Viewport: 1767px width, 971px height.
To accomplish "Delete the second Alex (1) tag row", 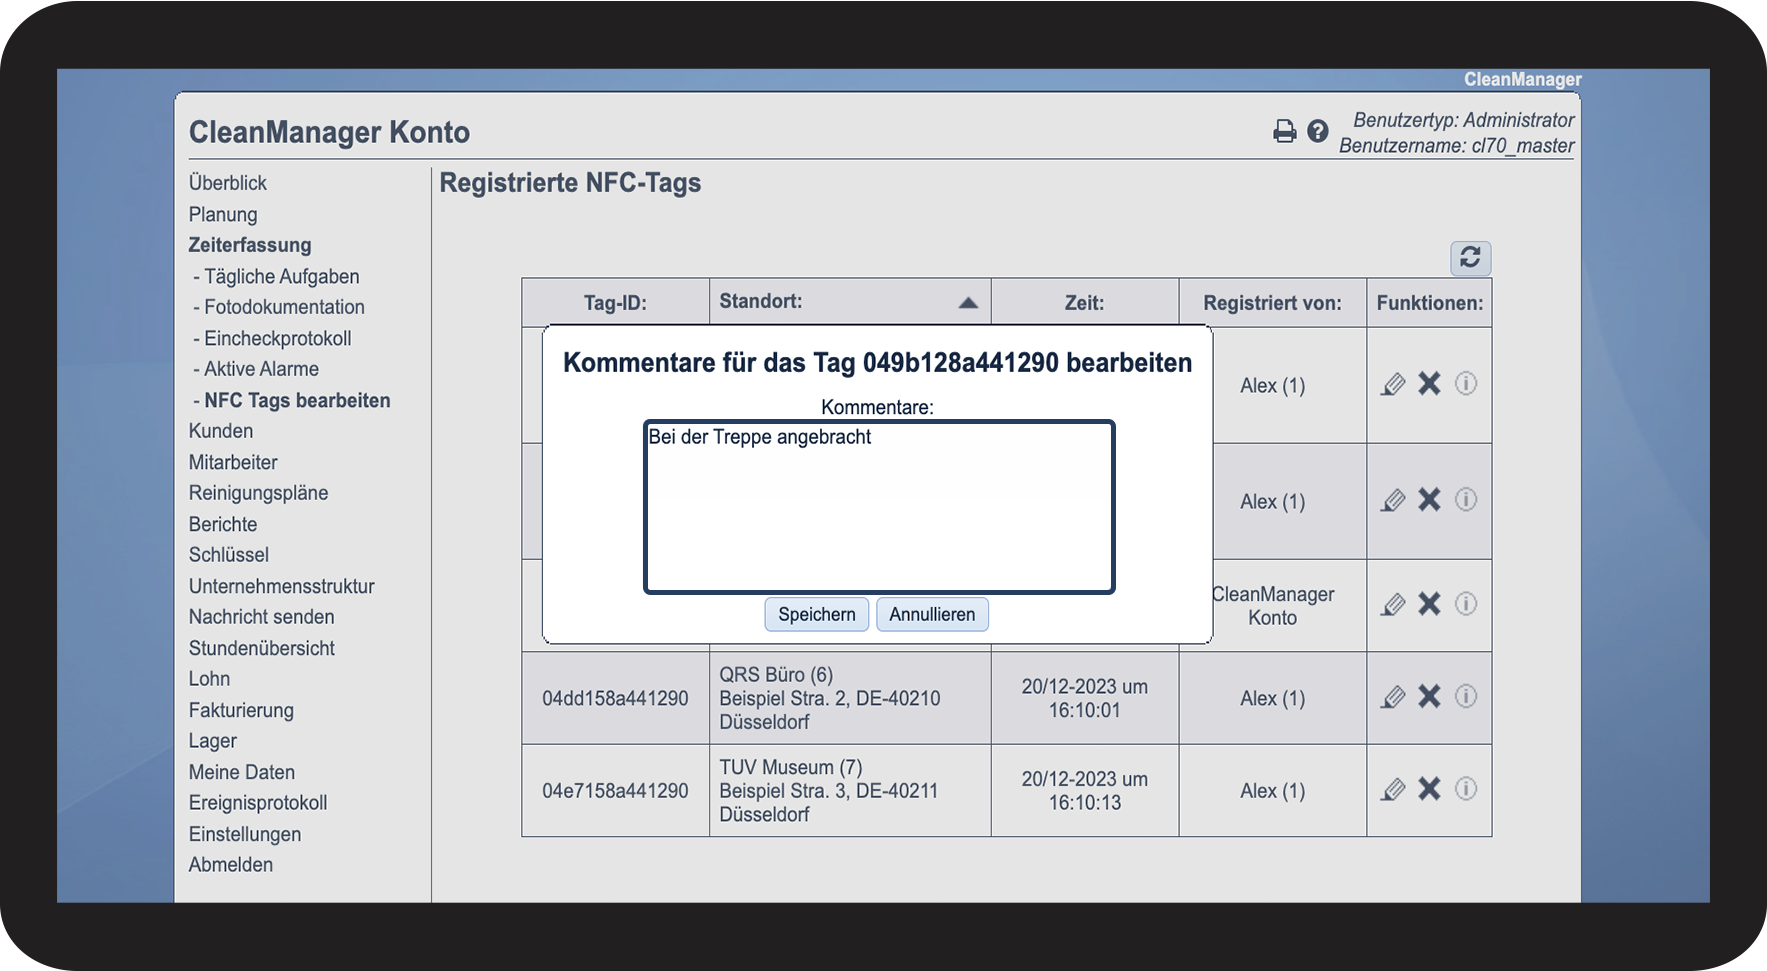I will (x=1429, y=500).
